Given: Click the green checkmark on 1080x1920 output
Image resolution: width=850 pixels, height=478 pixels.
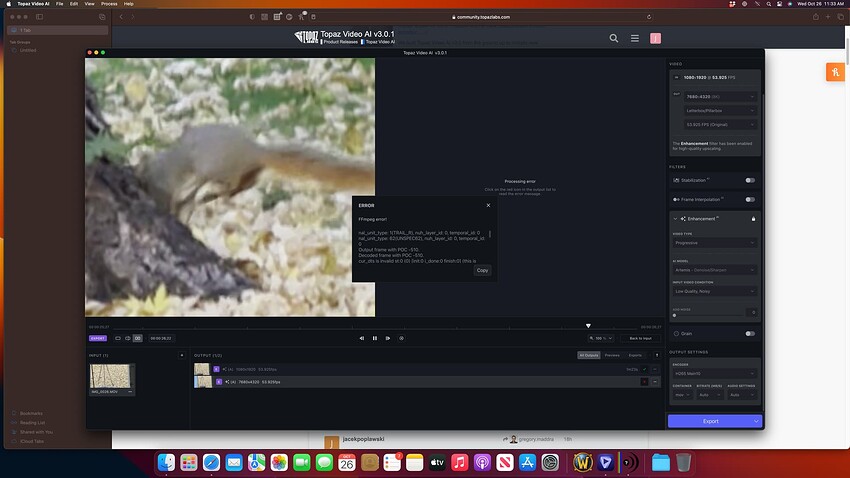Looking at the screenshot, I should coord(645,369).
